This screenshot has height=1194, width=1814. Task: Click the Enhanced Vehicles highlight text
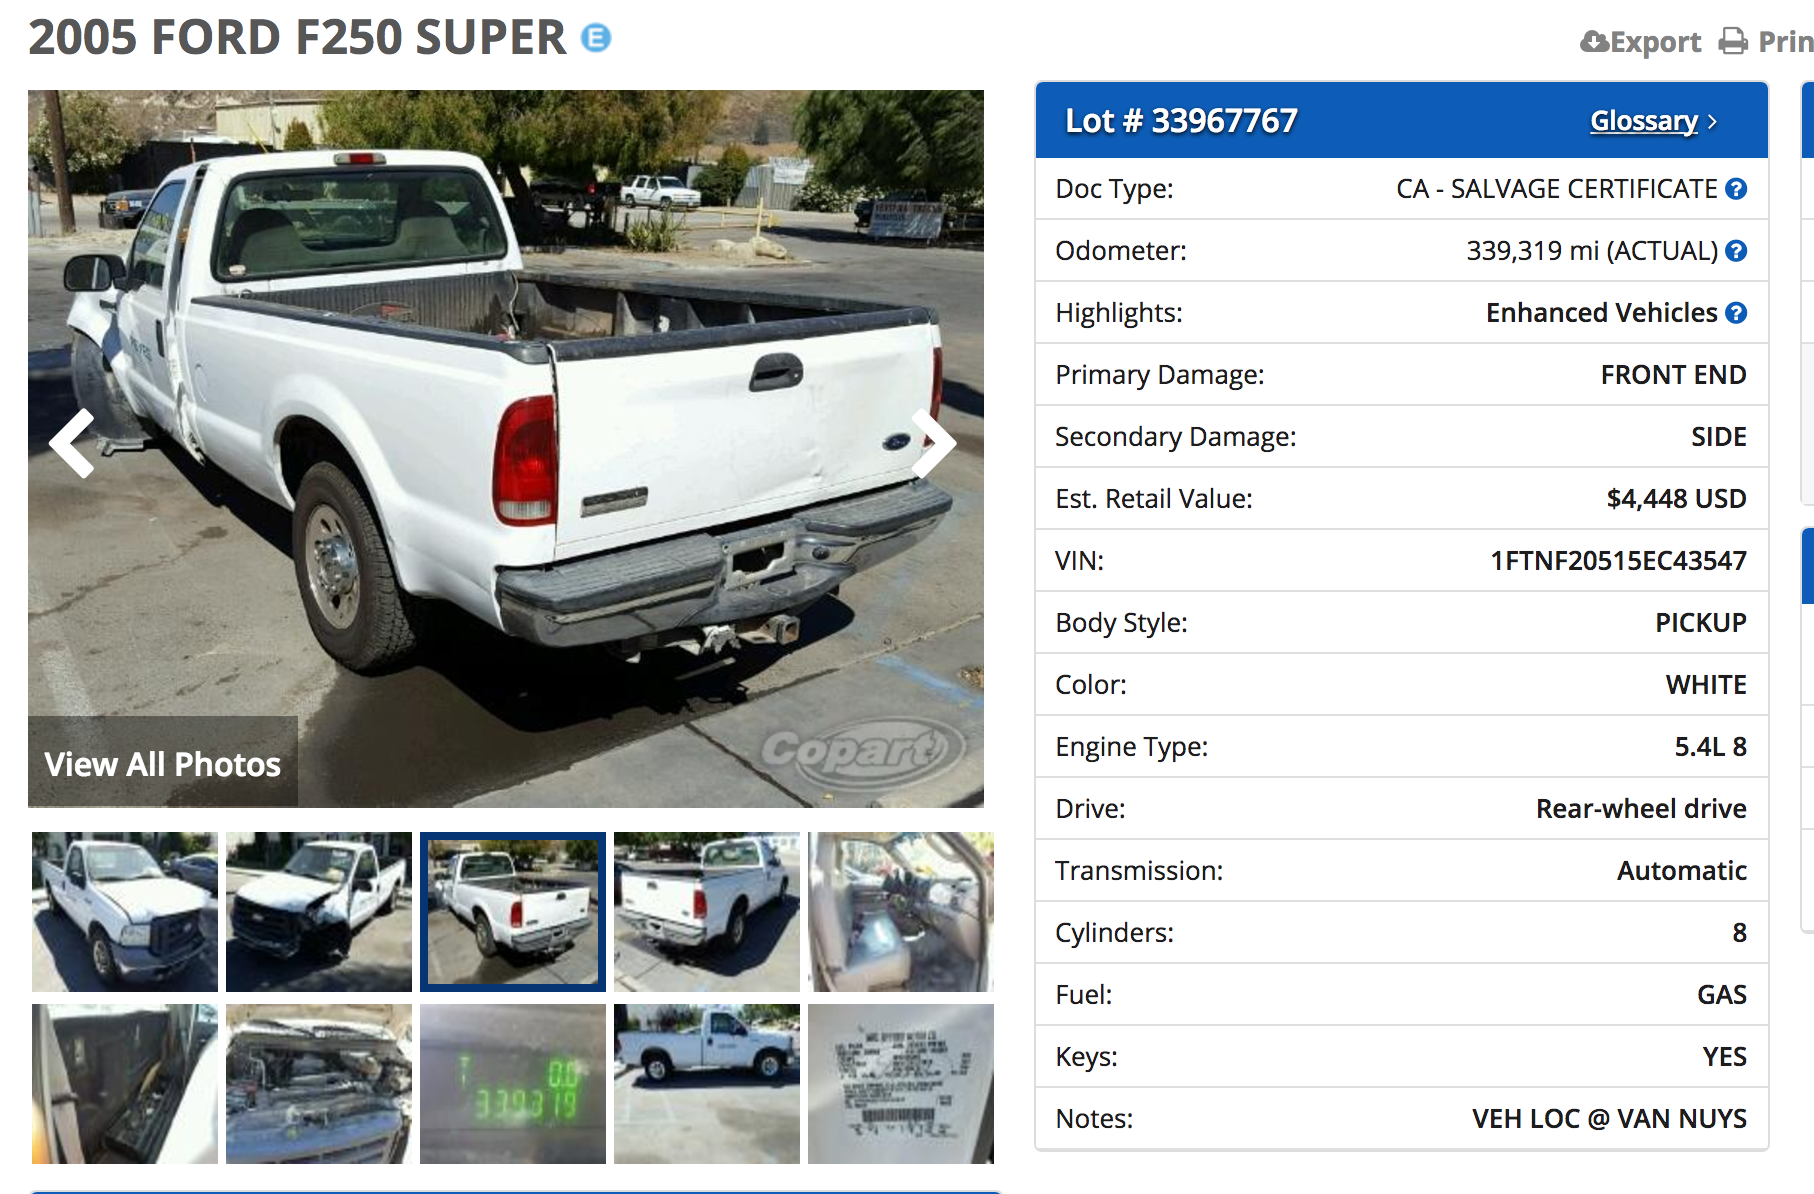[x=1601, y=313]
